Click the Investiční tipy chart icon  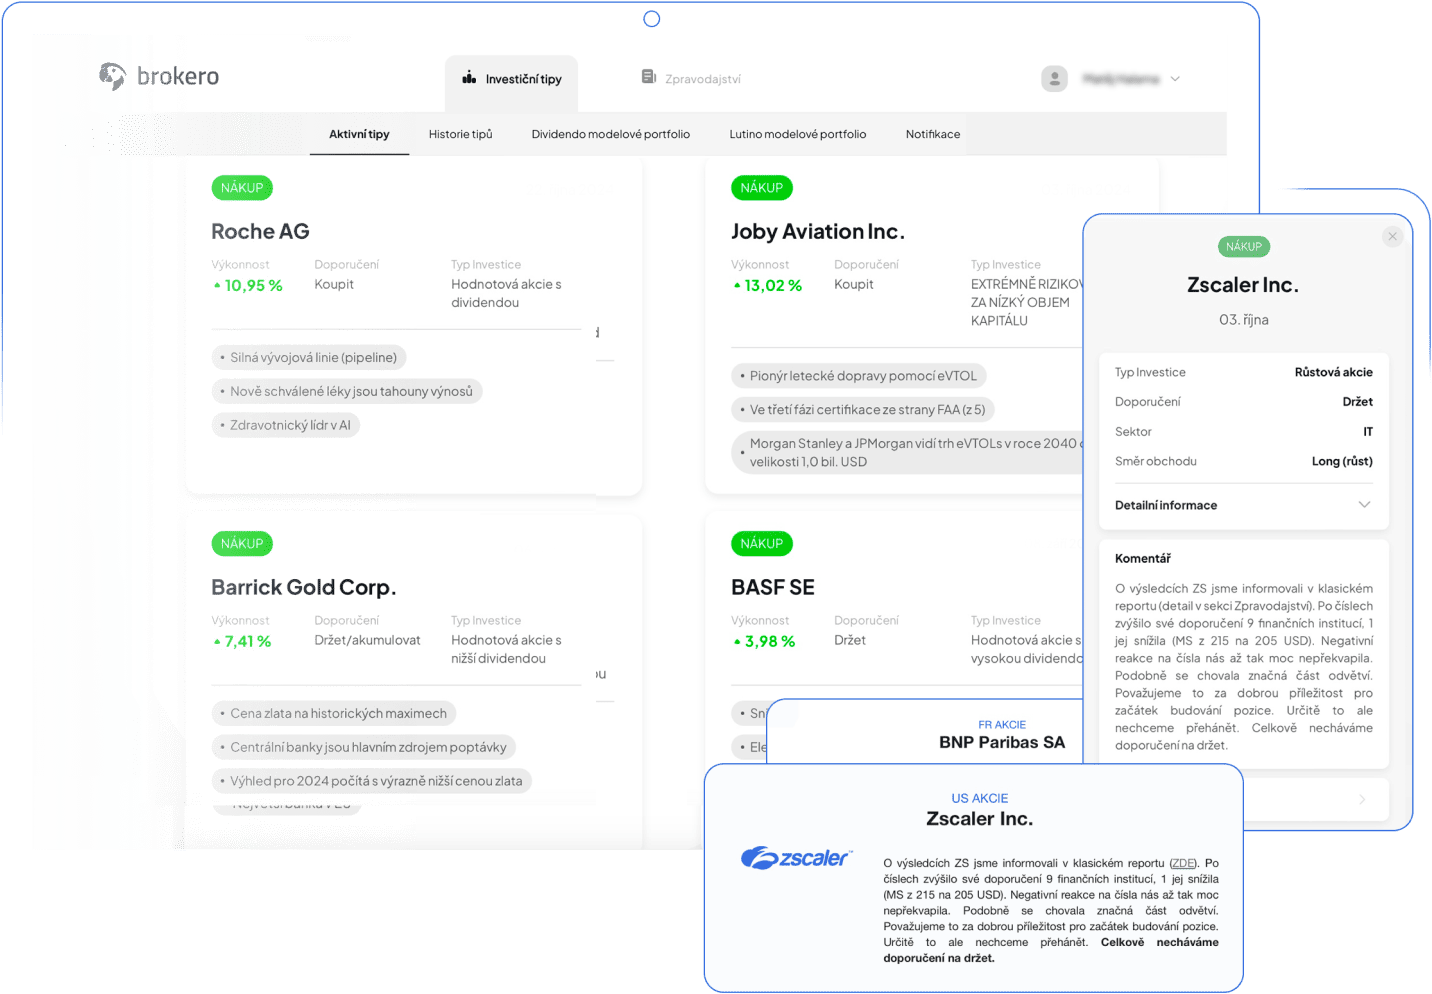click(x=469, y=78)
